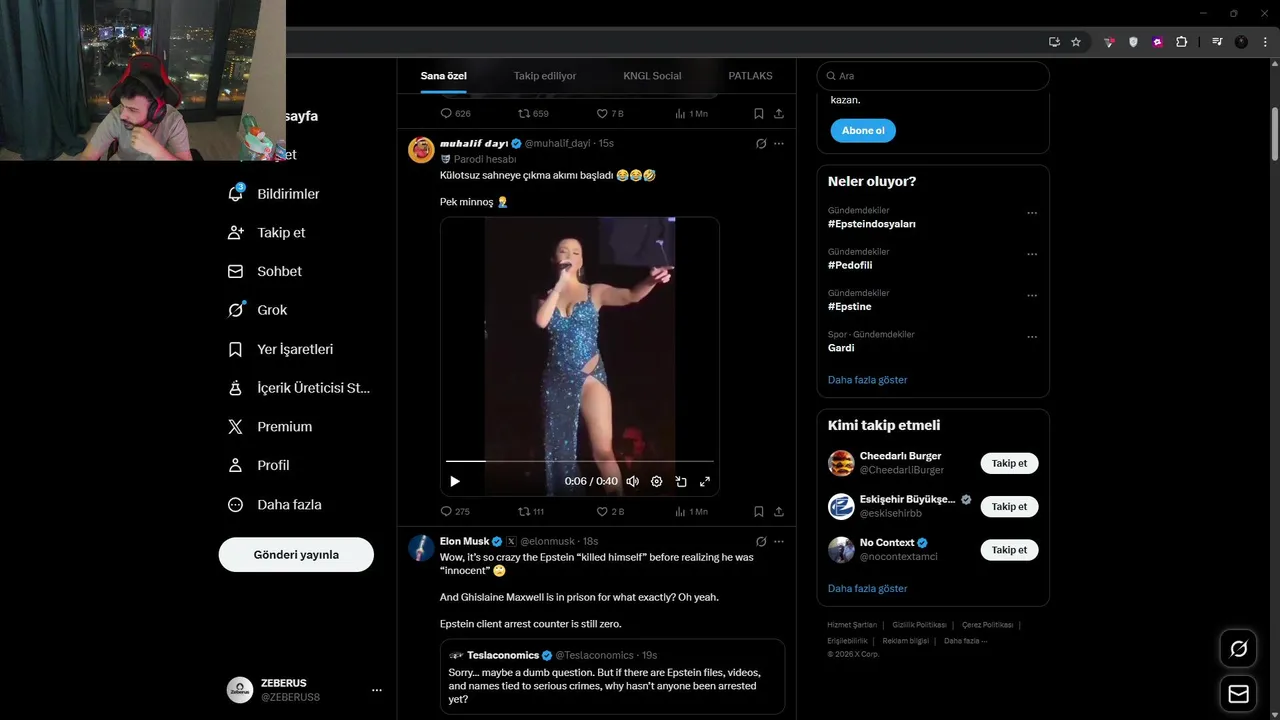This screenshot has height=720, width=1280.
Task: Click Gönderi yayınla button
Action: click(x=296, y=554)
